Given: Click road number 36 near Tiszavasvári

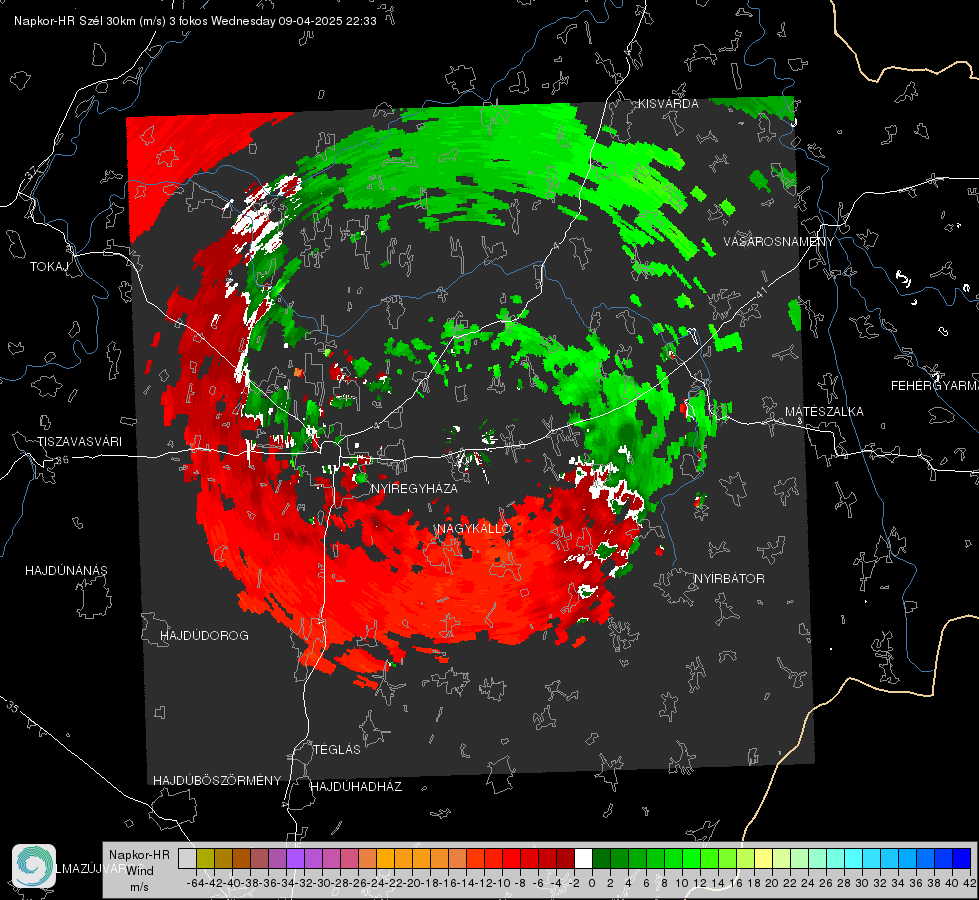Looking at the screenshot, I should point(62,460).
